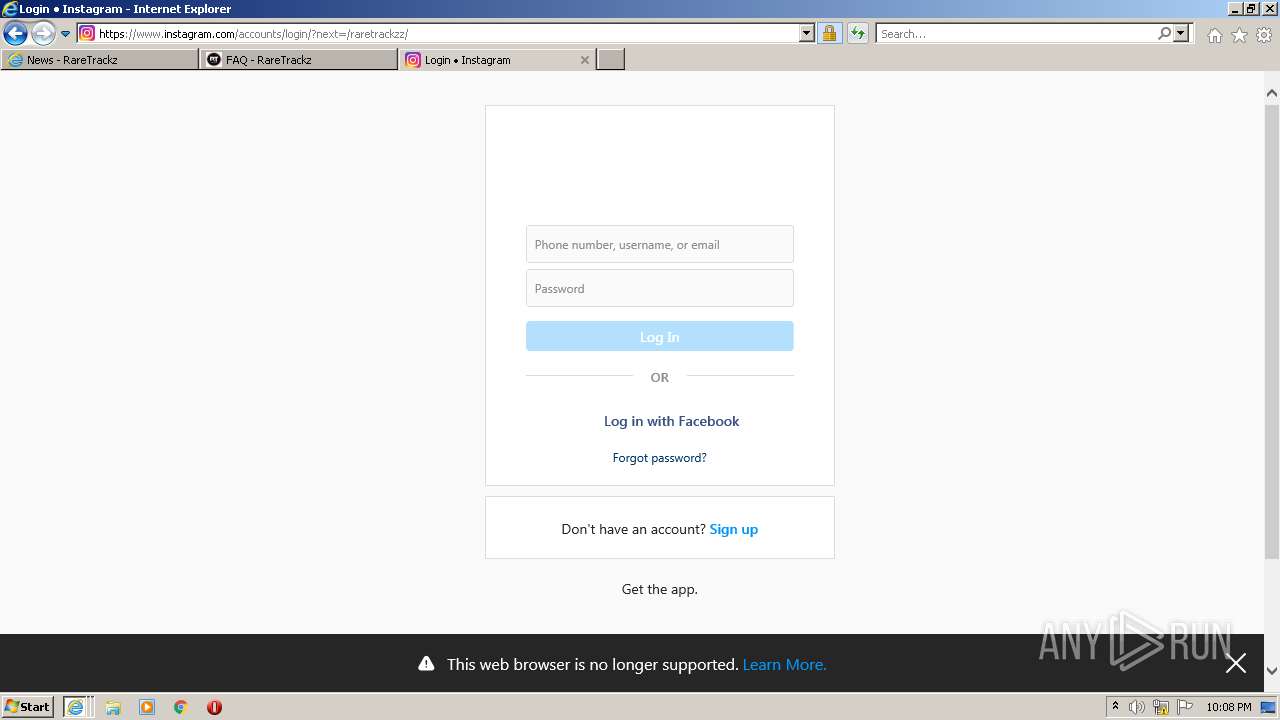Click the Learn More link
The image size is (1280, 720).
point(785,664)
